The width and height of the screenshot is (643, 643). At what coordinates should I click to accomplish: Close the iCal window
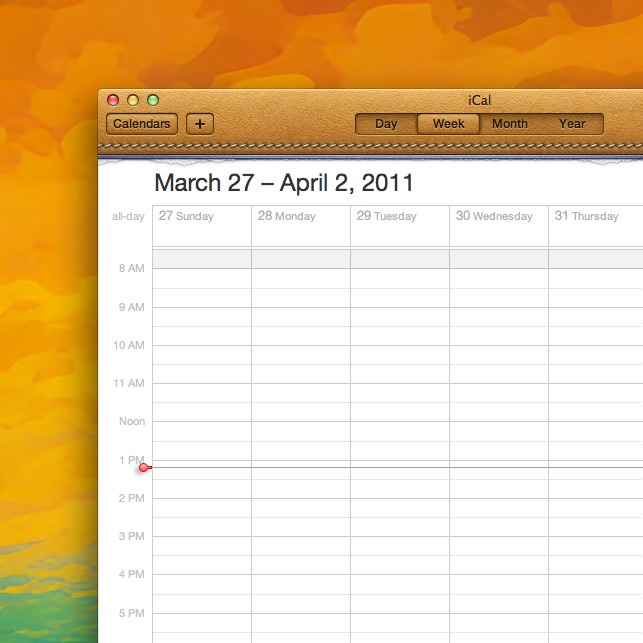[113, 100]
